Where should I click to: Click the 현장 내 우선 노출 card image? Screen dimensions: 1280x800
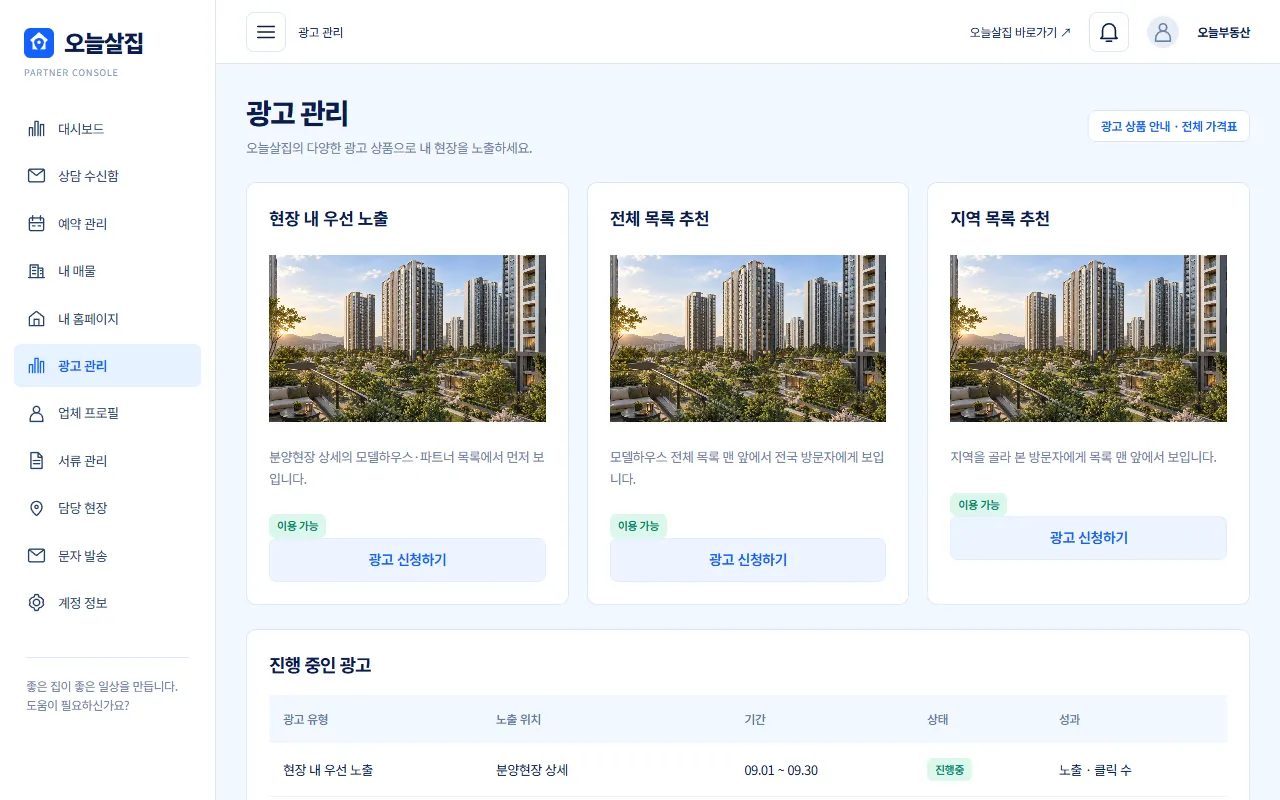point(407,338)
